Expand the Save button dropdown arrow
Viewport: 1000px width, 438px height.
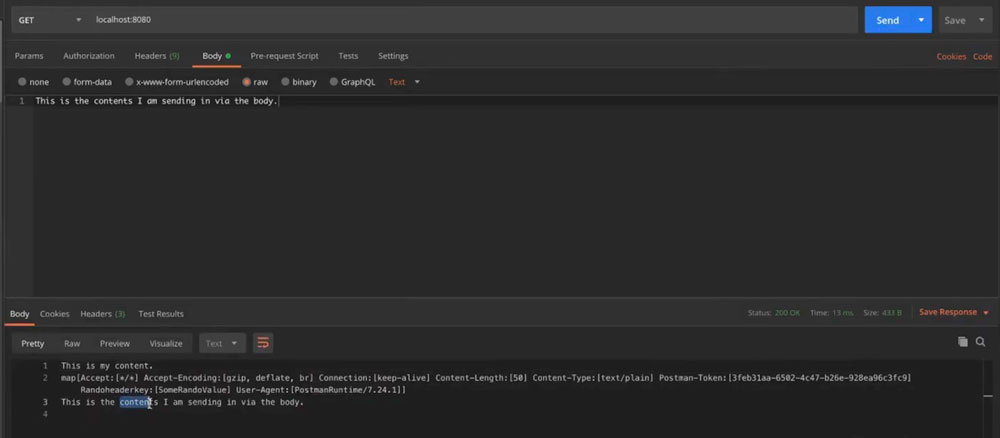pyautogui.click(x=982, y=20)
